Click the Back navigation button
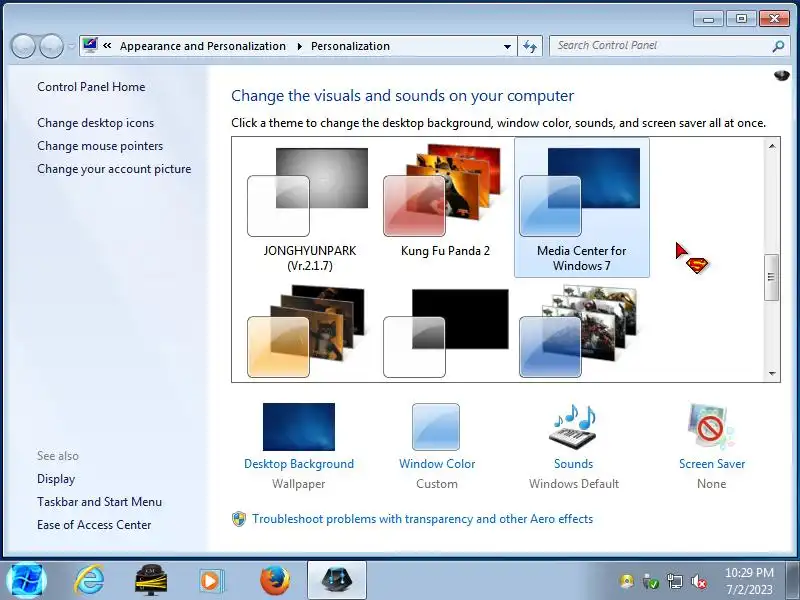The width and height of the screenshot is (800, 600). pos(23,46)
